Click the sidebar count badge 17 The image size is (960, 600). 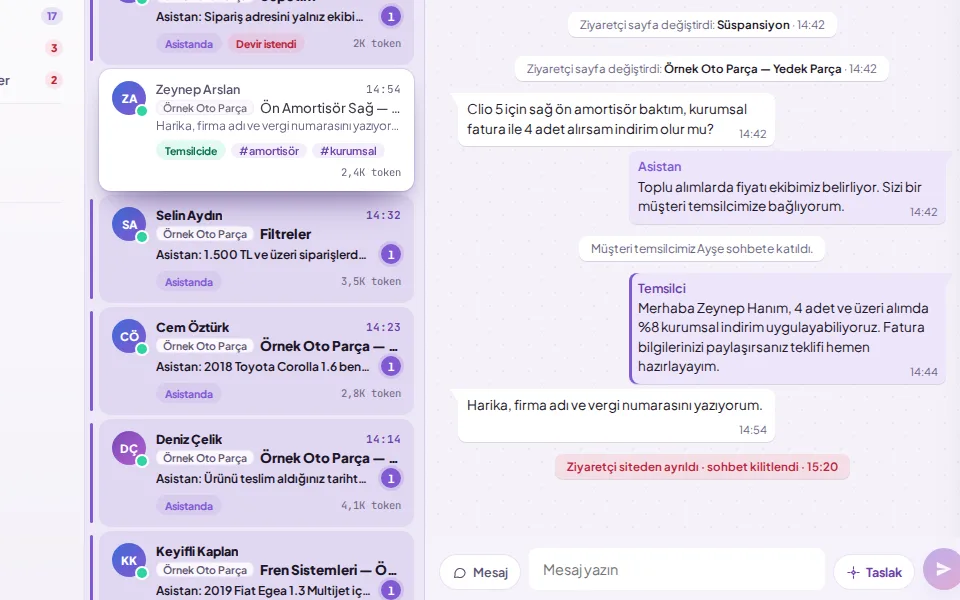coord(52,16)
